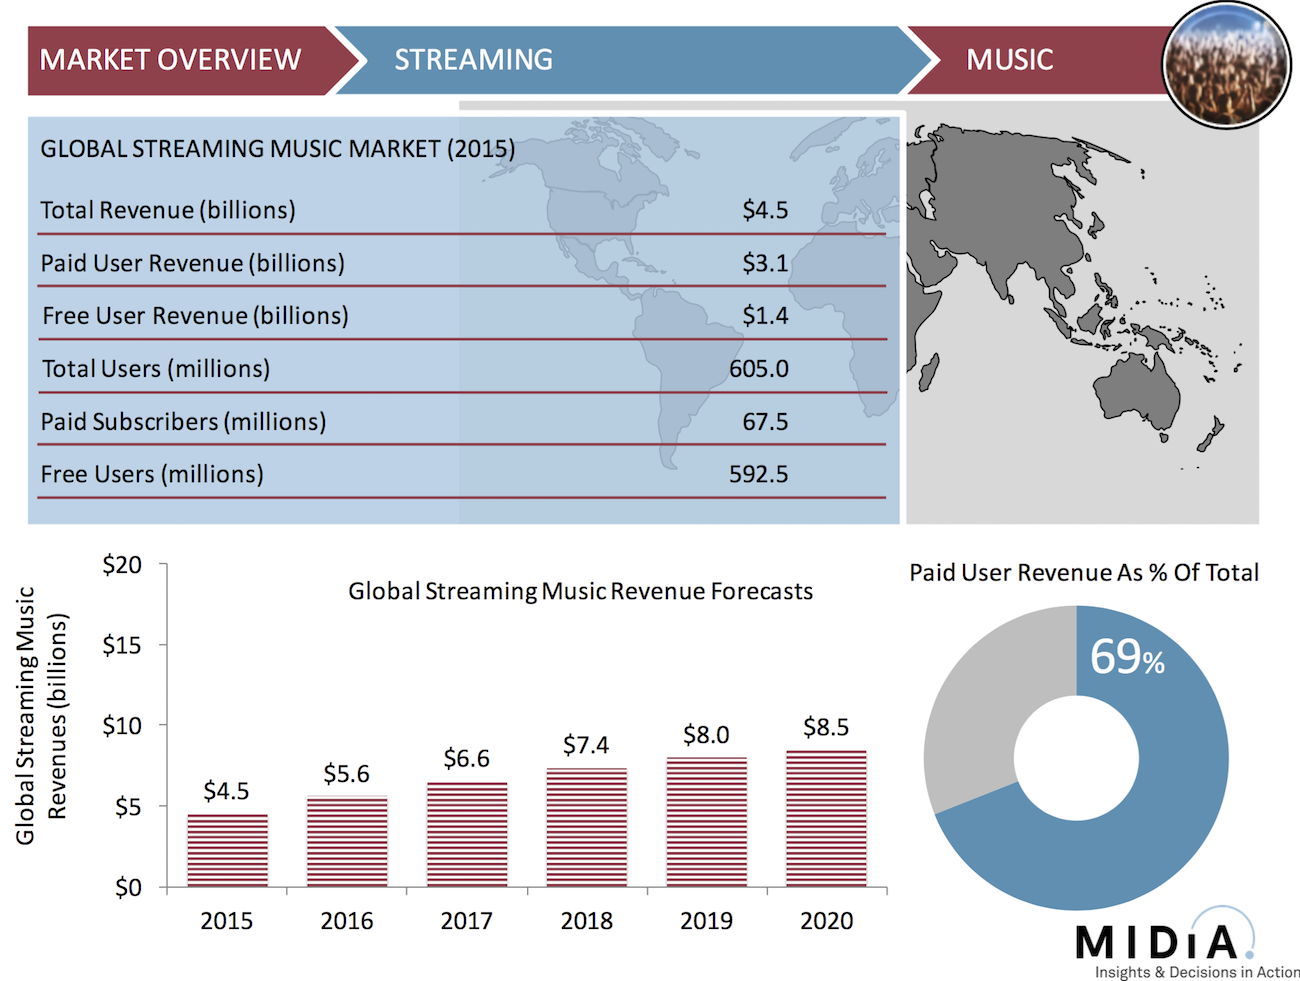This screenshot has height=981, width=1300.
Task: Click the 'Global Streaming Music Revenue Forecasts' title
Action: click(x=580, y=591)
